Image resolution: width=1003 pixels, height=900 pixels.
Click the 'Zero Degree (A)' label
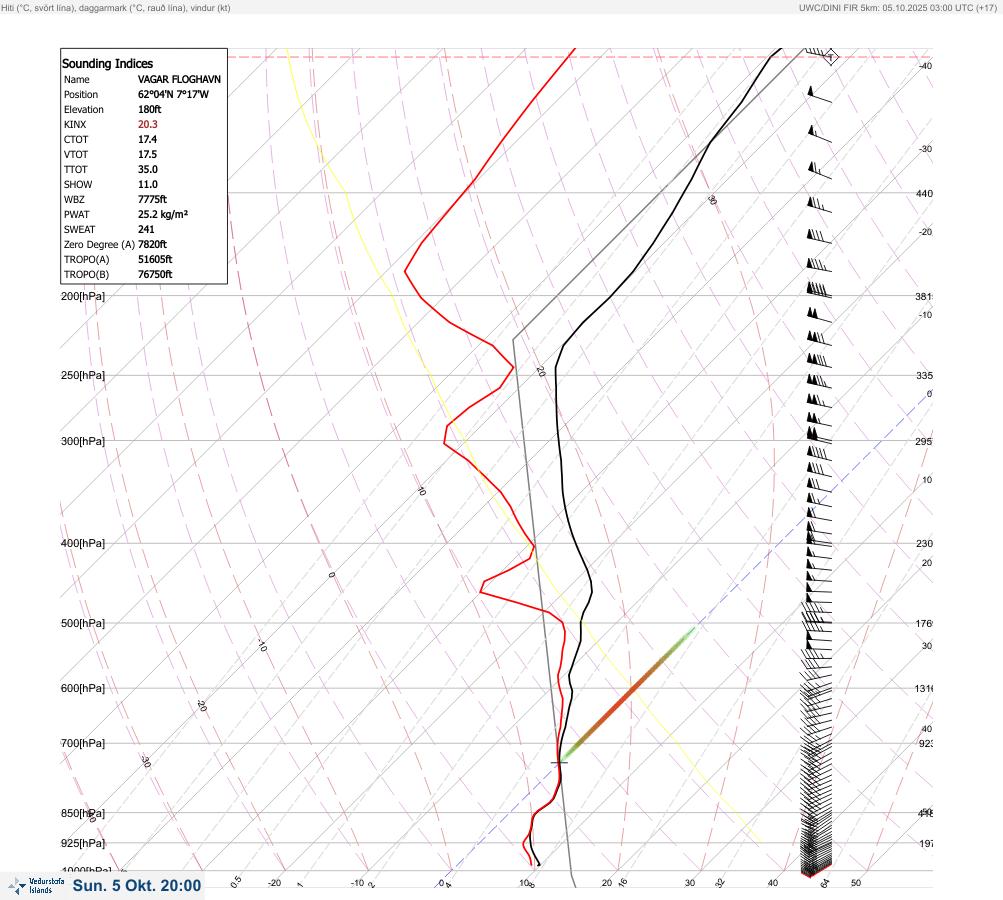[99, 244]
